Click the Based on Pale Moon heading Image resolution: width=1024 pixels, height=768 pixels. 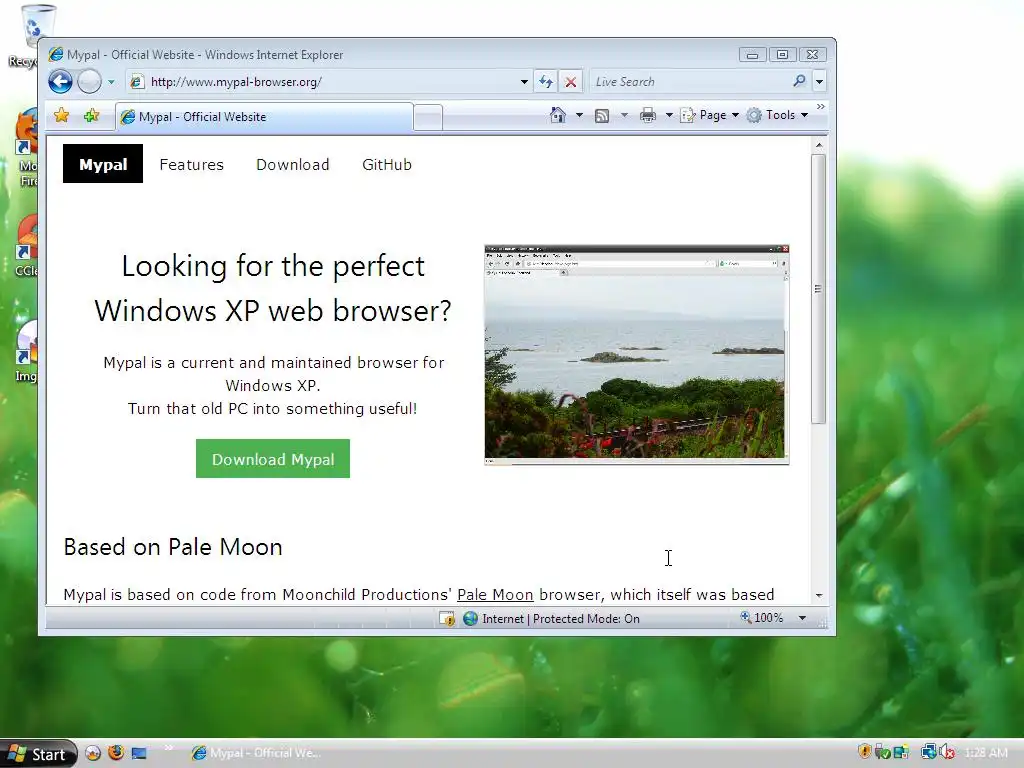173,547
